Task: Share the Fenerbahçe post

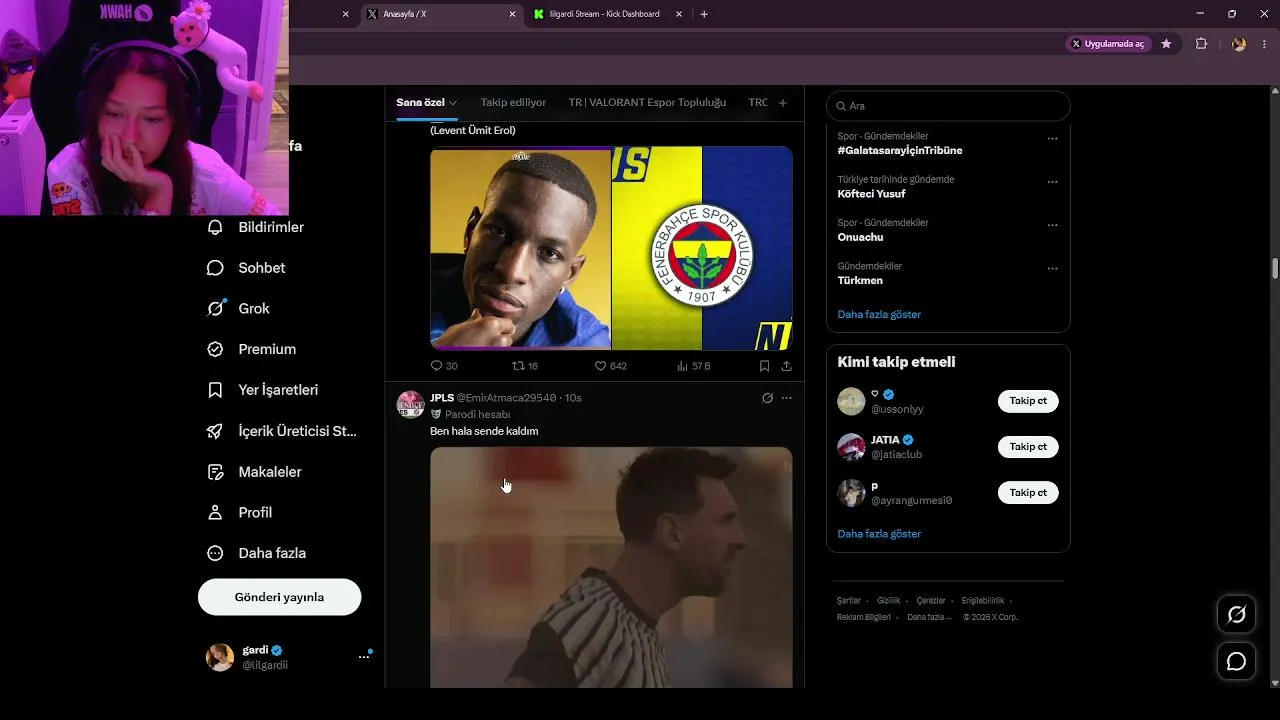Action: (786, 366)
